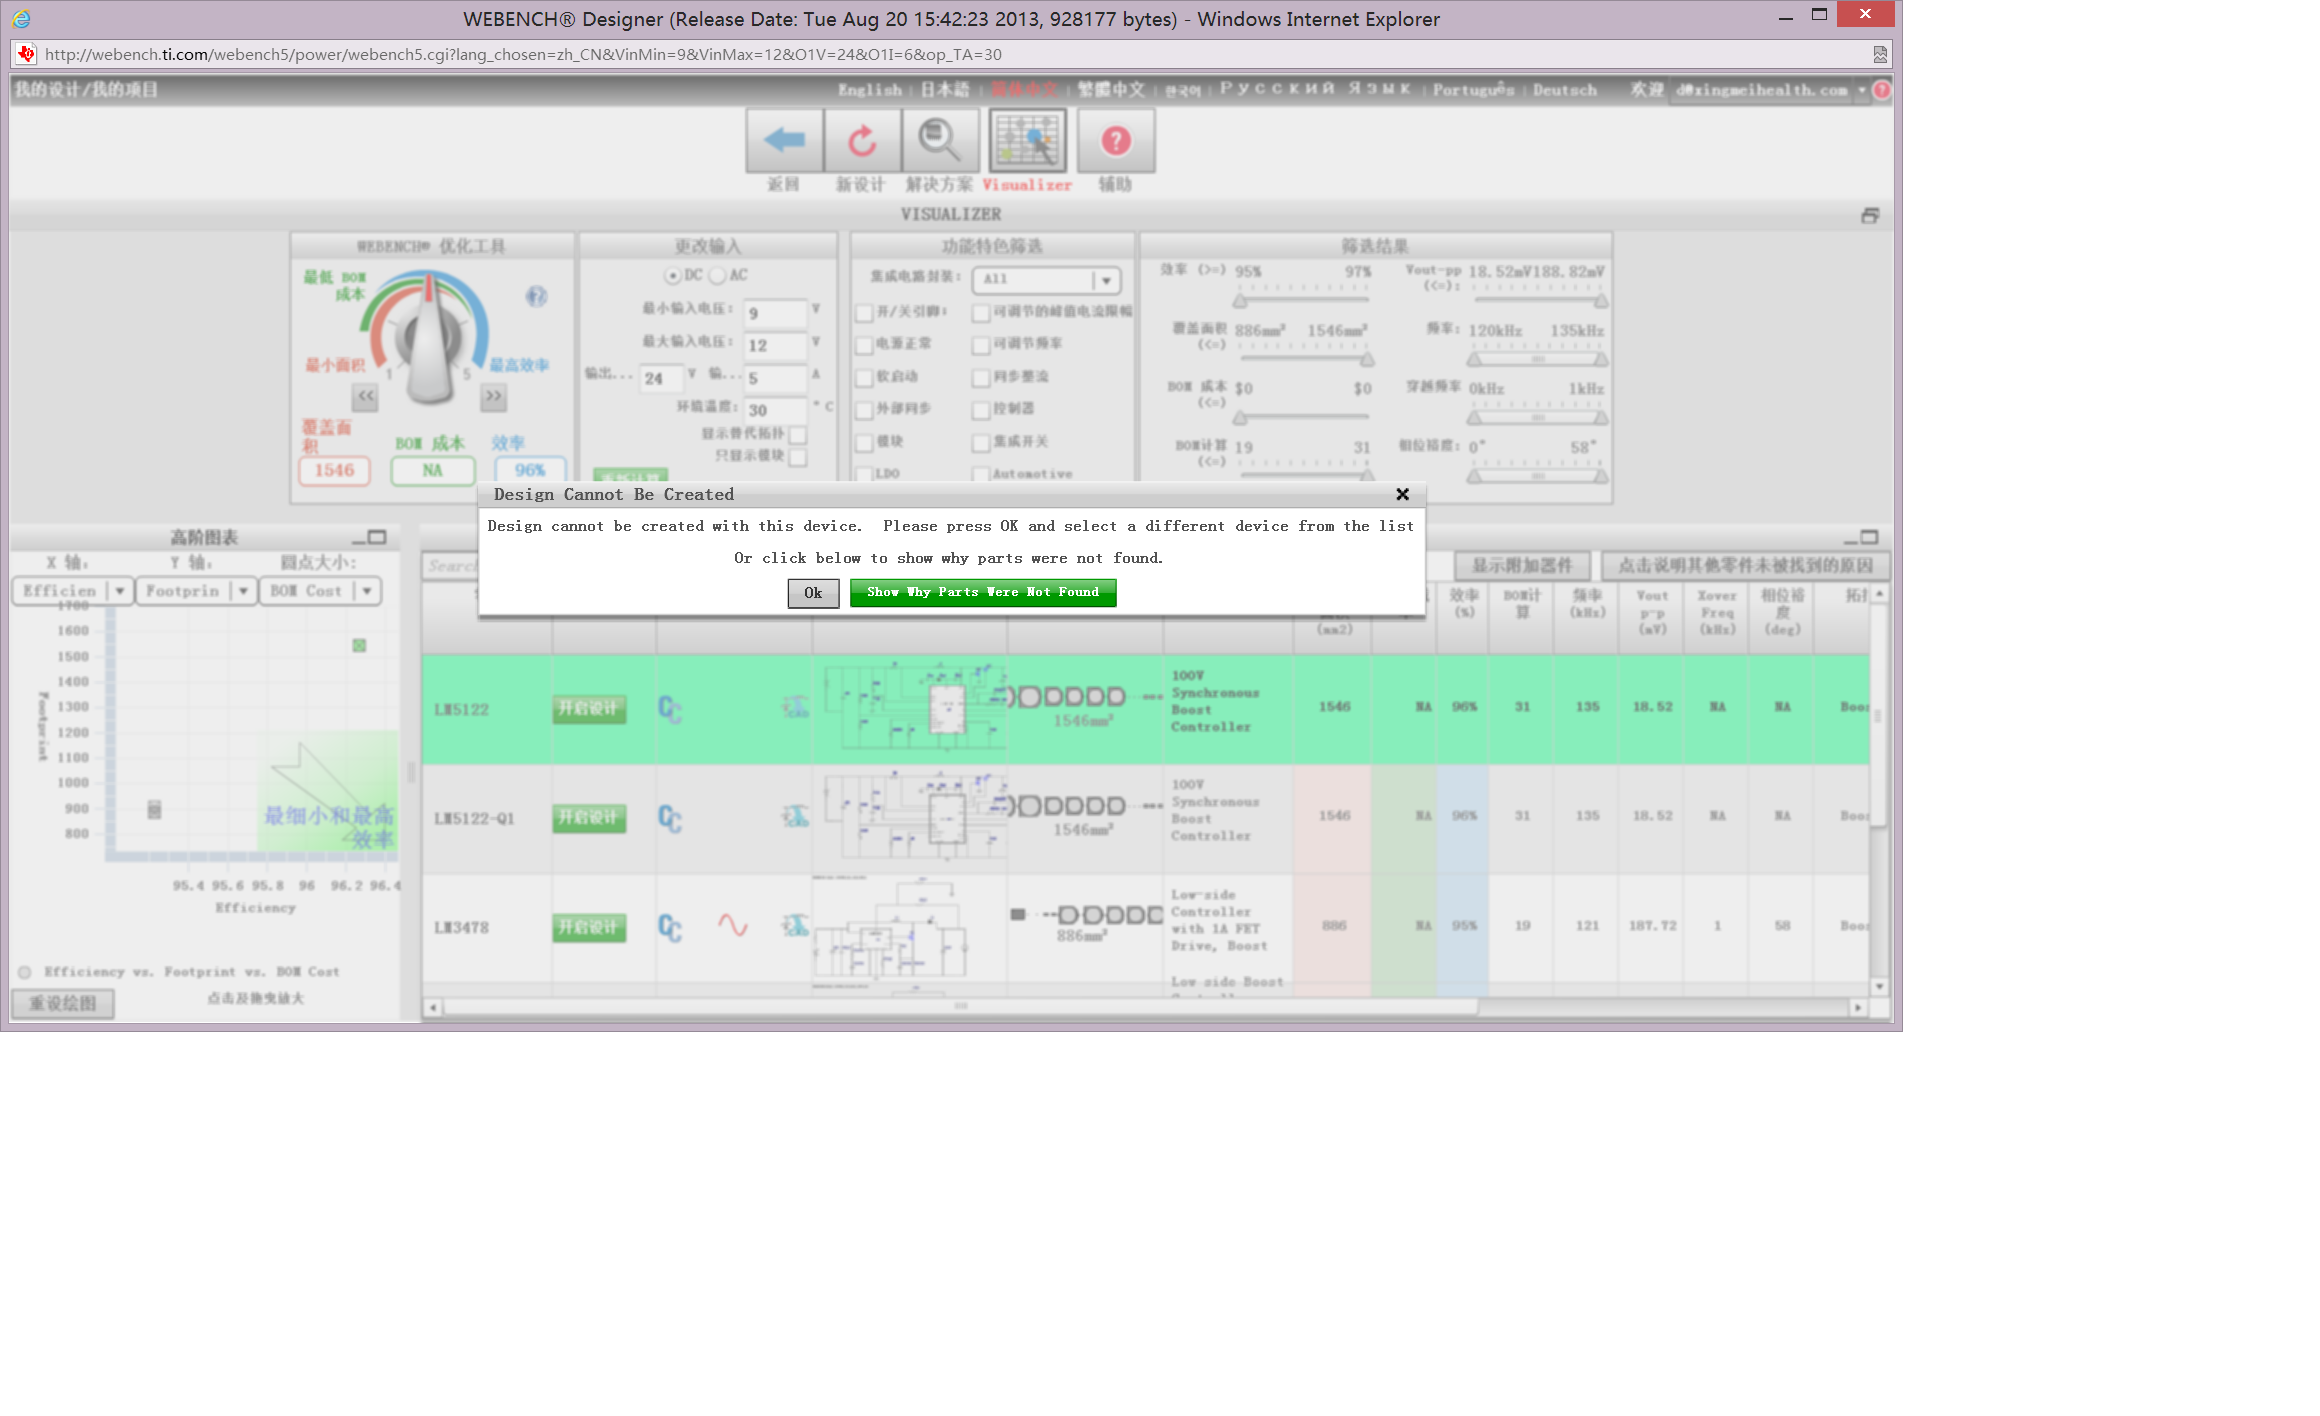The height and width of the screenshot is (1416, 2320).
Task: Enable the Automotive checkbox
Action: click(x=981, y=474)
